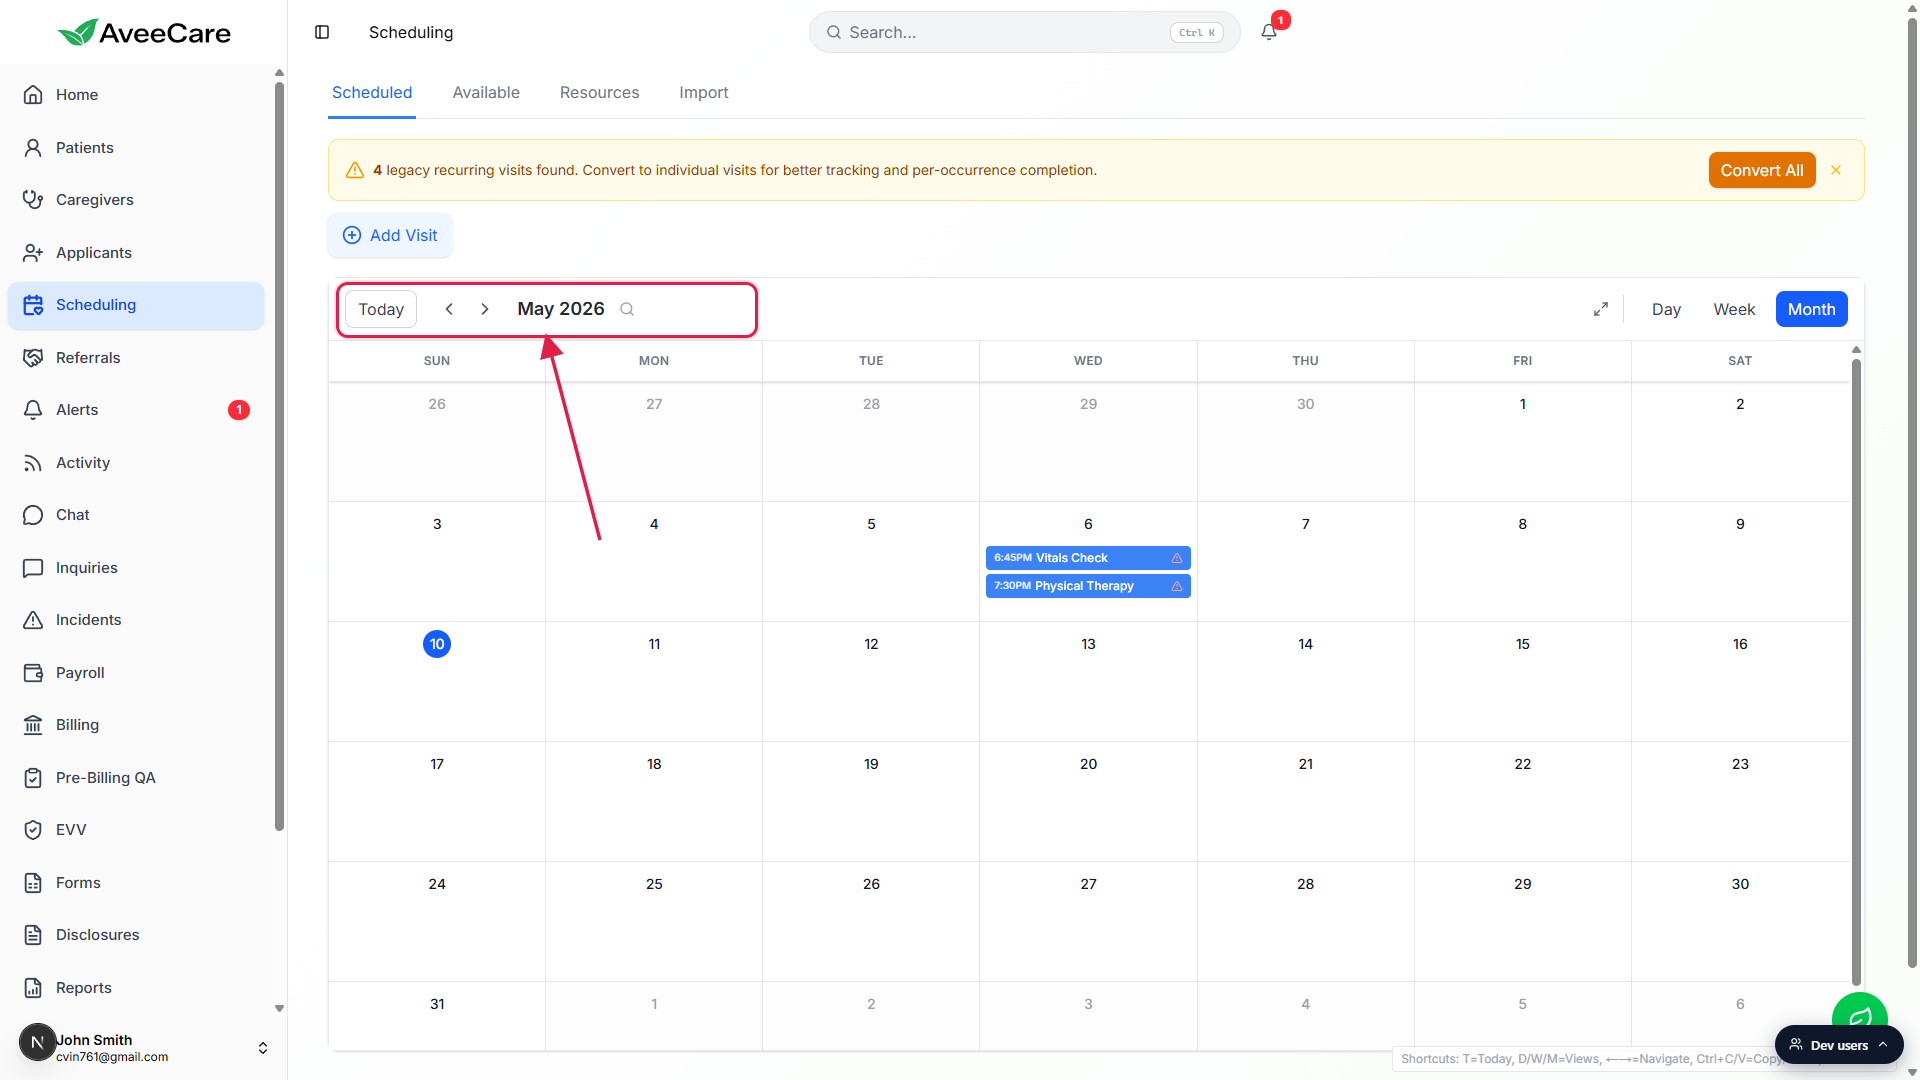Switch calendar to Week view

1734,309
